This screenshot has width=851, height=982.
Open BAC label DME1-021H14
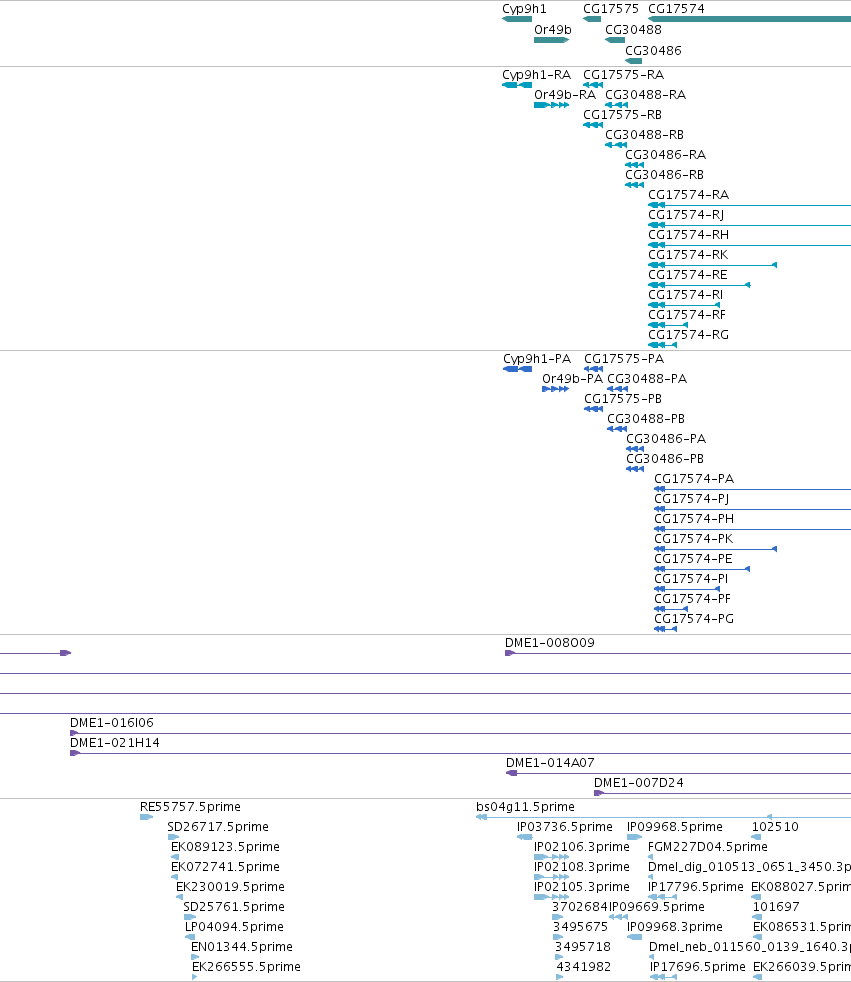pyautogui.click(x=115, y=743)
